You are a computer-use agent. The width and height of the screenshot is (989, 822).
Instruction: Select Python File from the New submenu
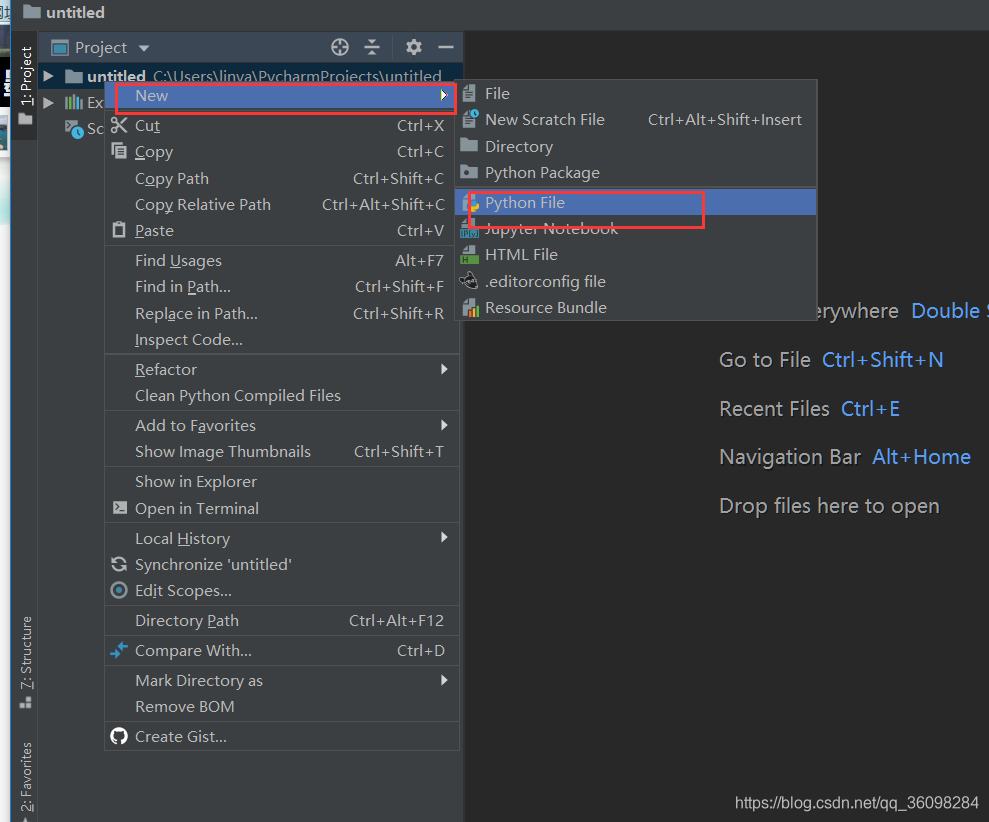click(x=635, y=203)
